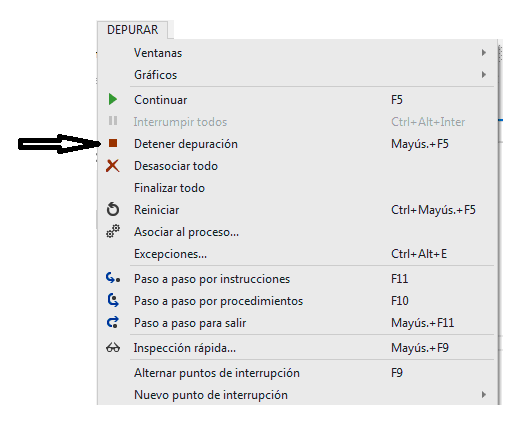
Task: Choose the Excepciones... menu entry
Action: tap(297, 254)
